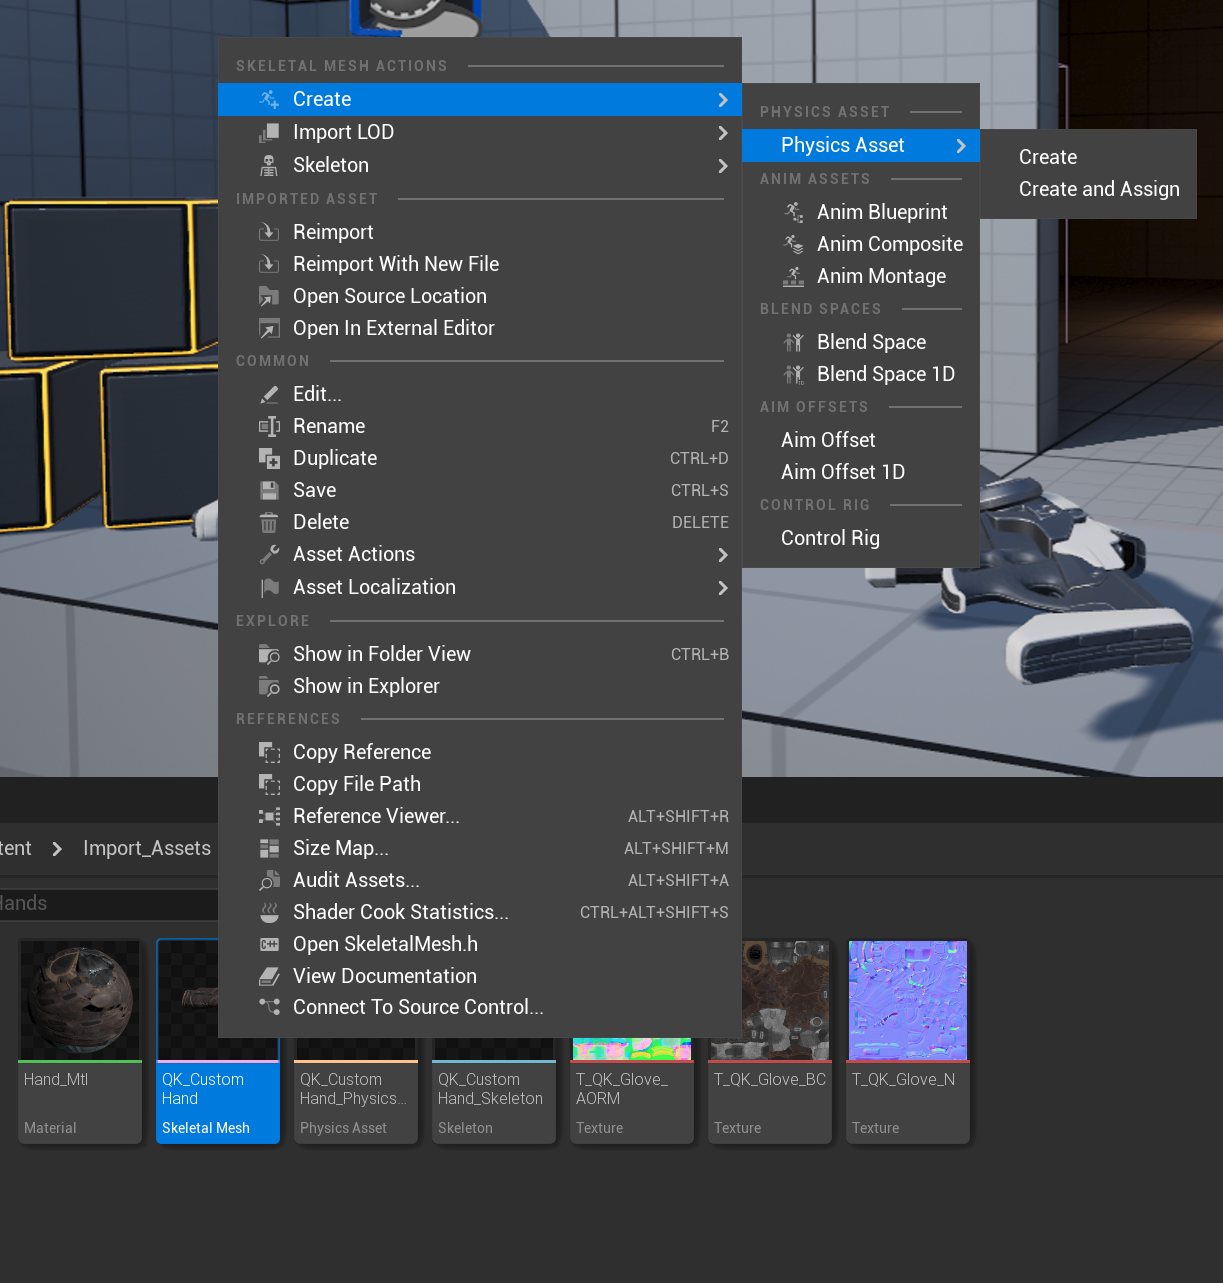
Task: Expand the Skeleton submenu arrow
Action: (723, 166)
